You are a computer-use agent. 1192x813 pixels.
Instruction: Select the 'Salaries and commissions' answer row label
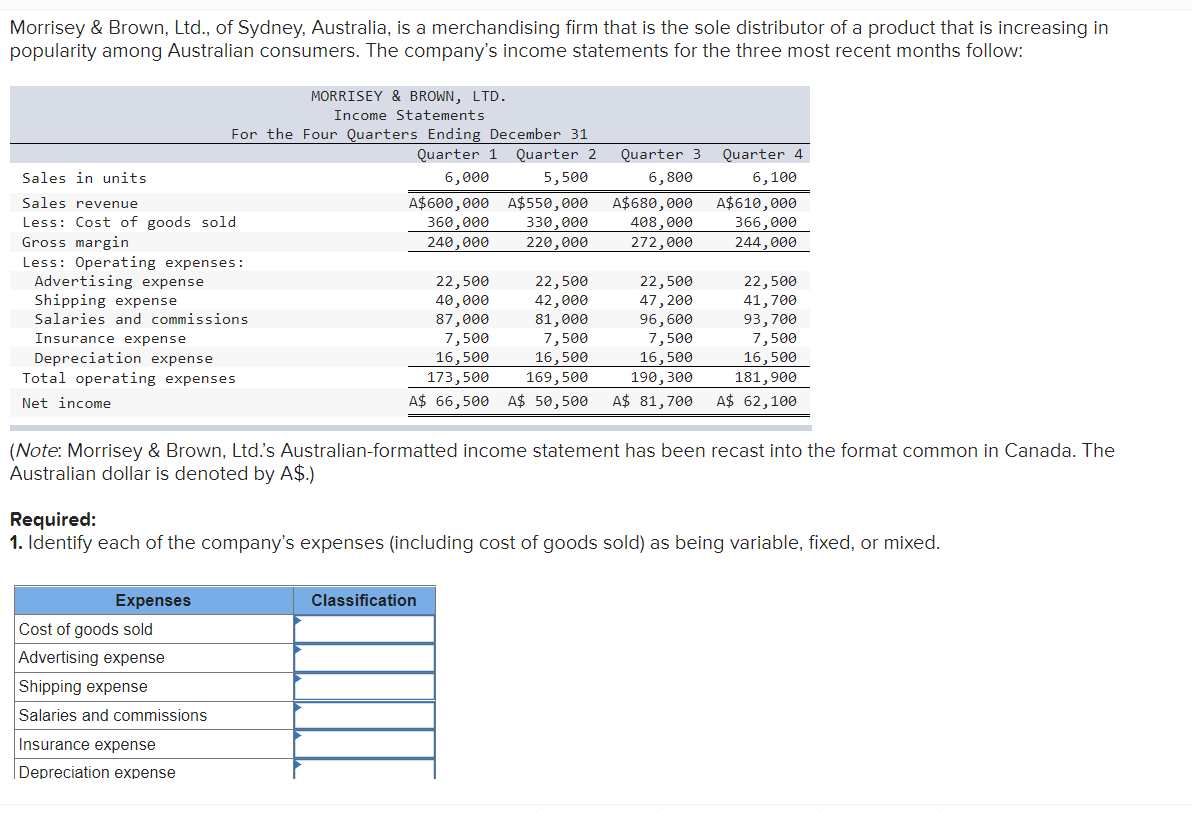[x=113, y=716]
